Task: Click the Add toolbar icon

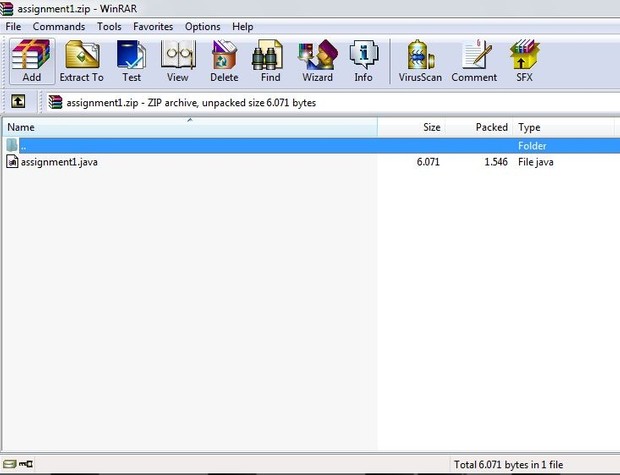Action: 32,61
